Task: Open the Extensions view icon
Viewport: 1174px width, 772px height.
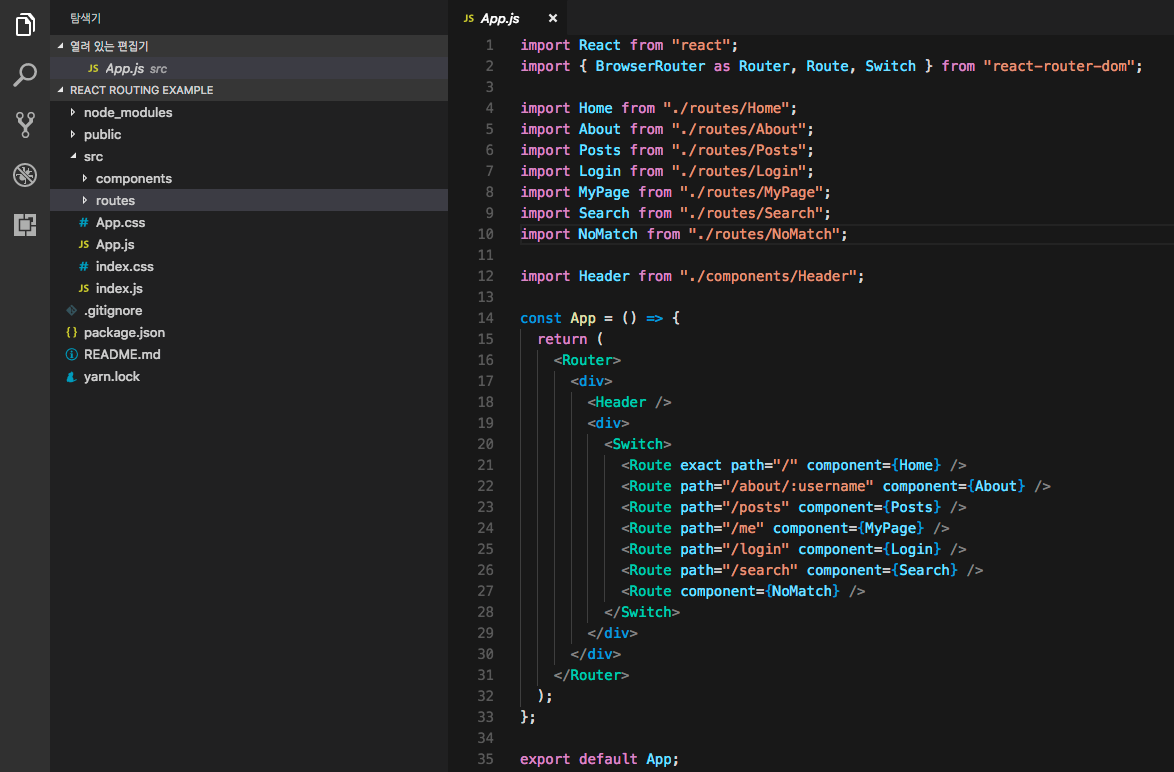Action: (x=25, y=225)
